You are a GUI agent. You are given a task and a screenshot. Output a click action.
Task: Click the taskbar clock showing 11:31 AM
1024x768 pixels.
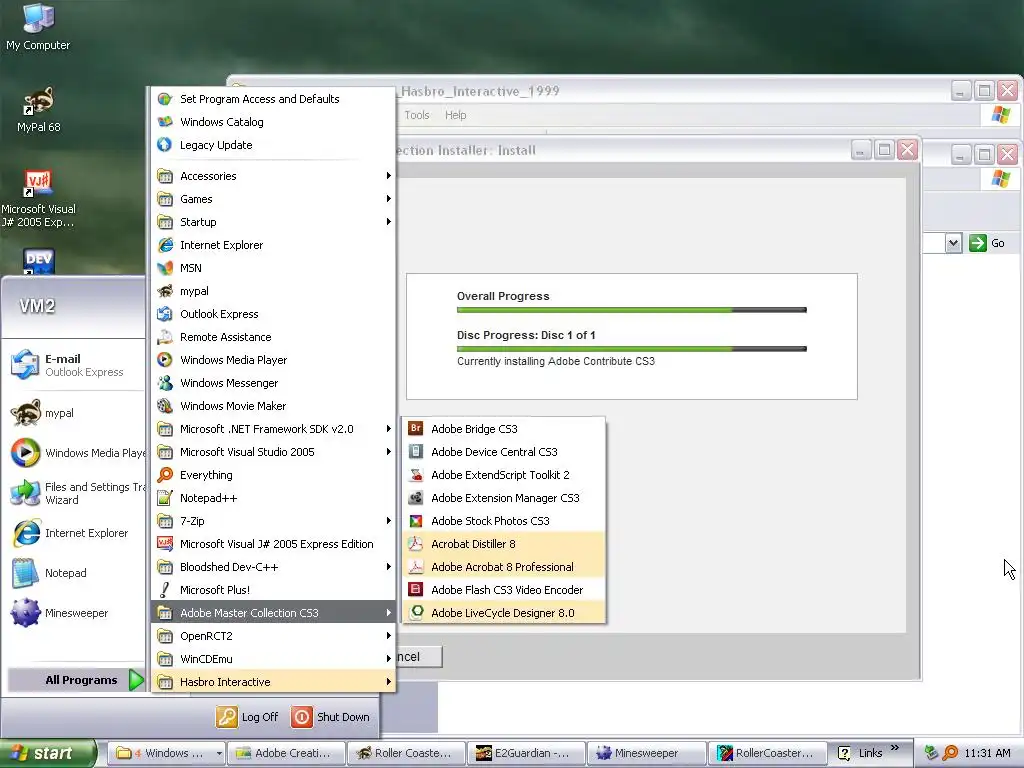point(987,753)
